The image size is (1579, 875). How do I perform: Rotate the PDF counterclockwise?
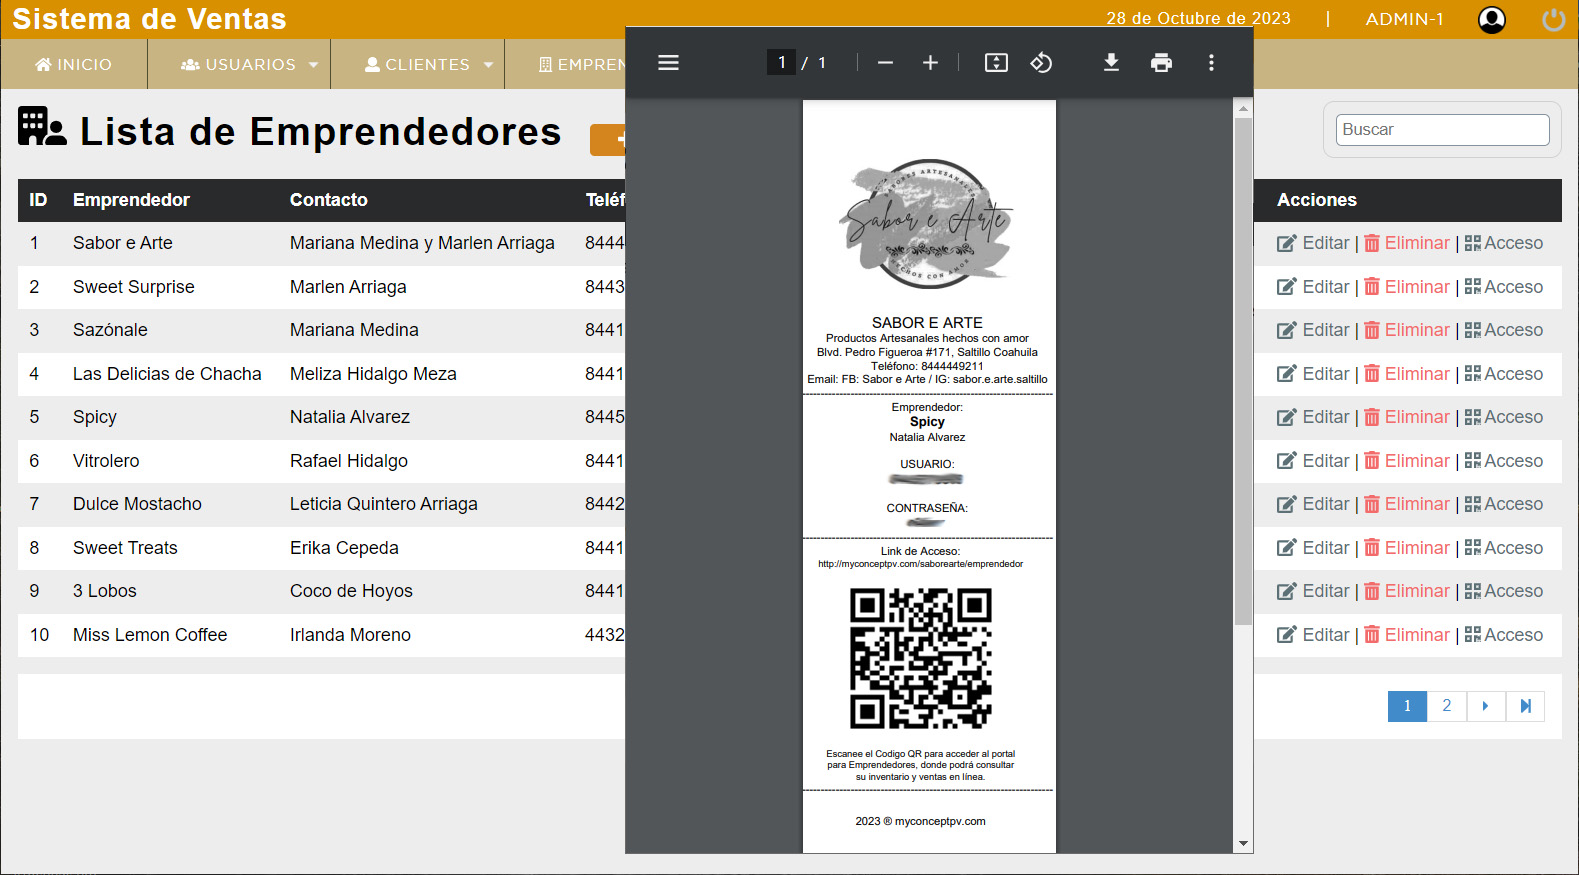pyautogui.click(x=1041, y=63)
